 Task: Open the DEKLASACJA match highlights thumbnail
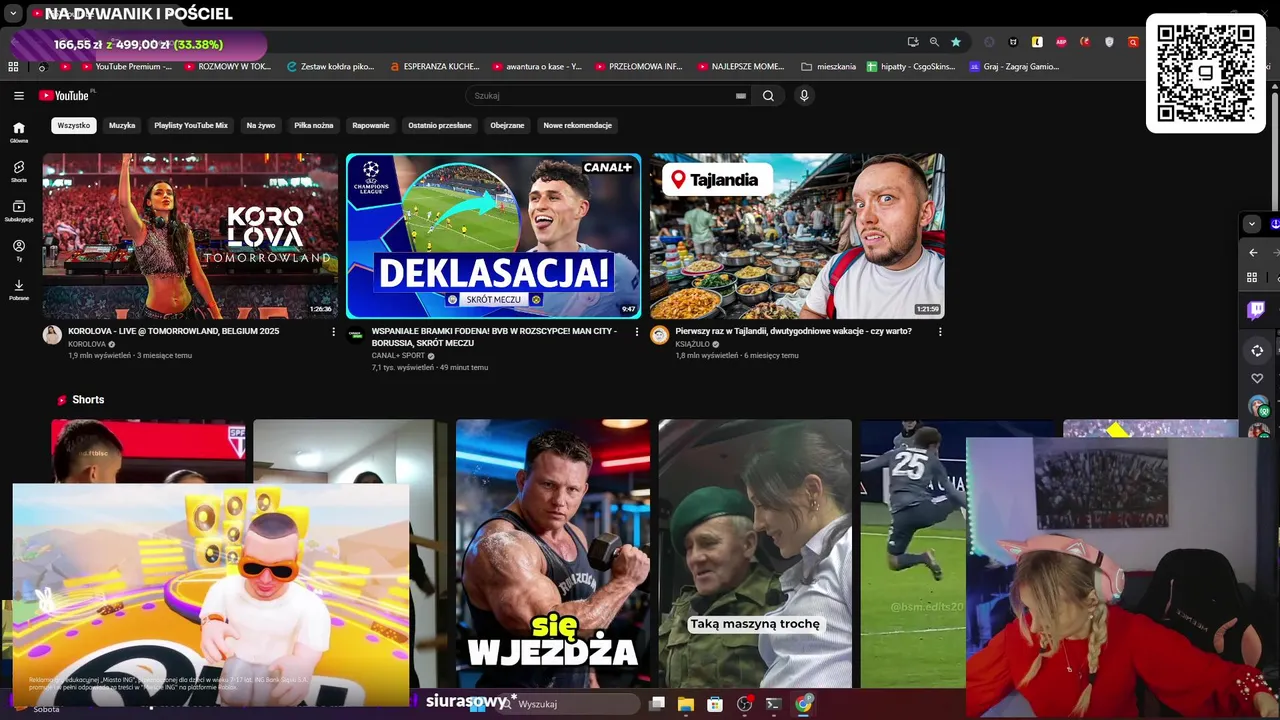point(493,236)
